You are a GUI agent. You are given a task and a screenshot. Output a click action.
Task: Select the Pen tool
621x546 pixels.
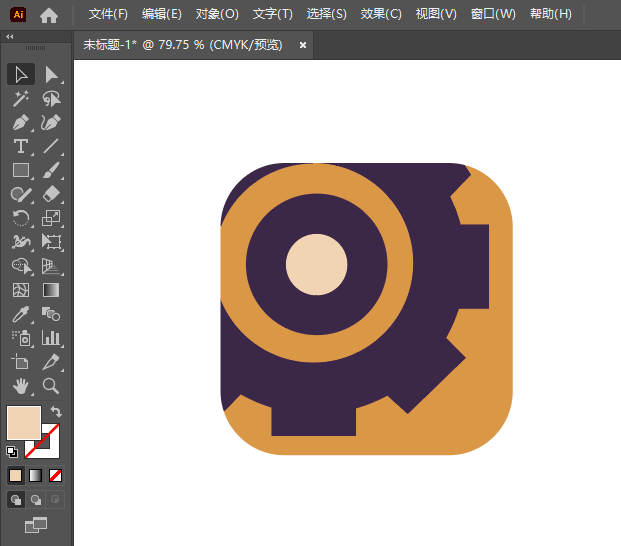coord(21,122)
